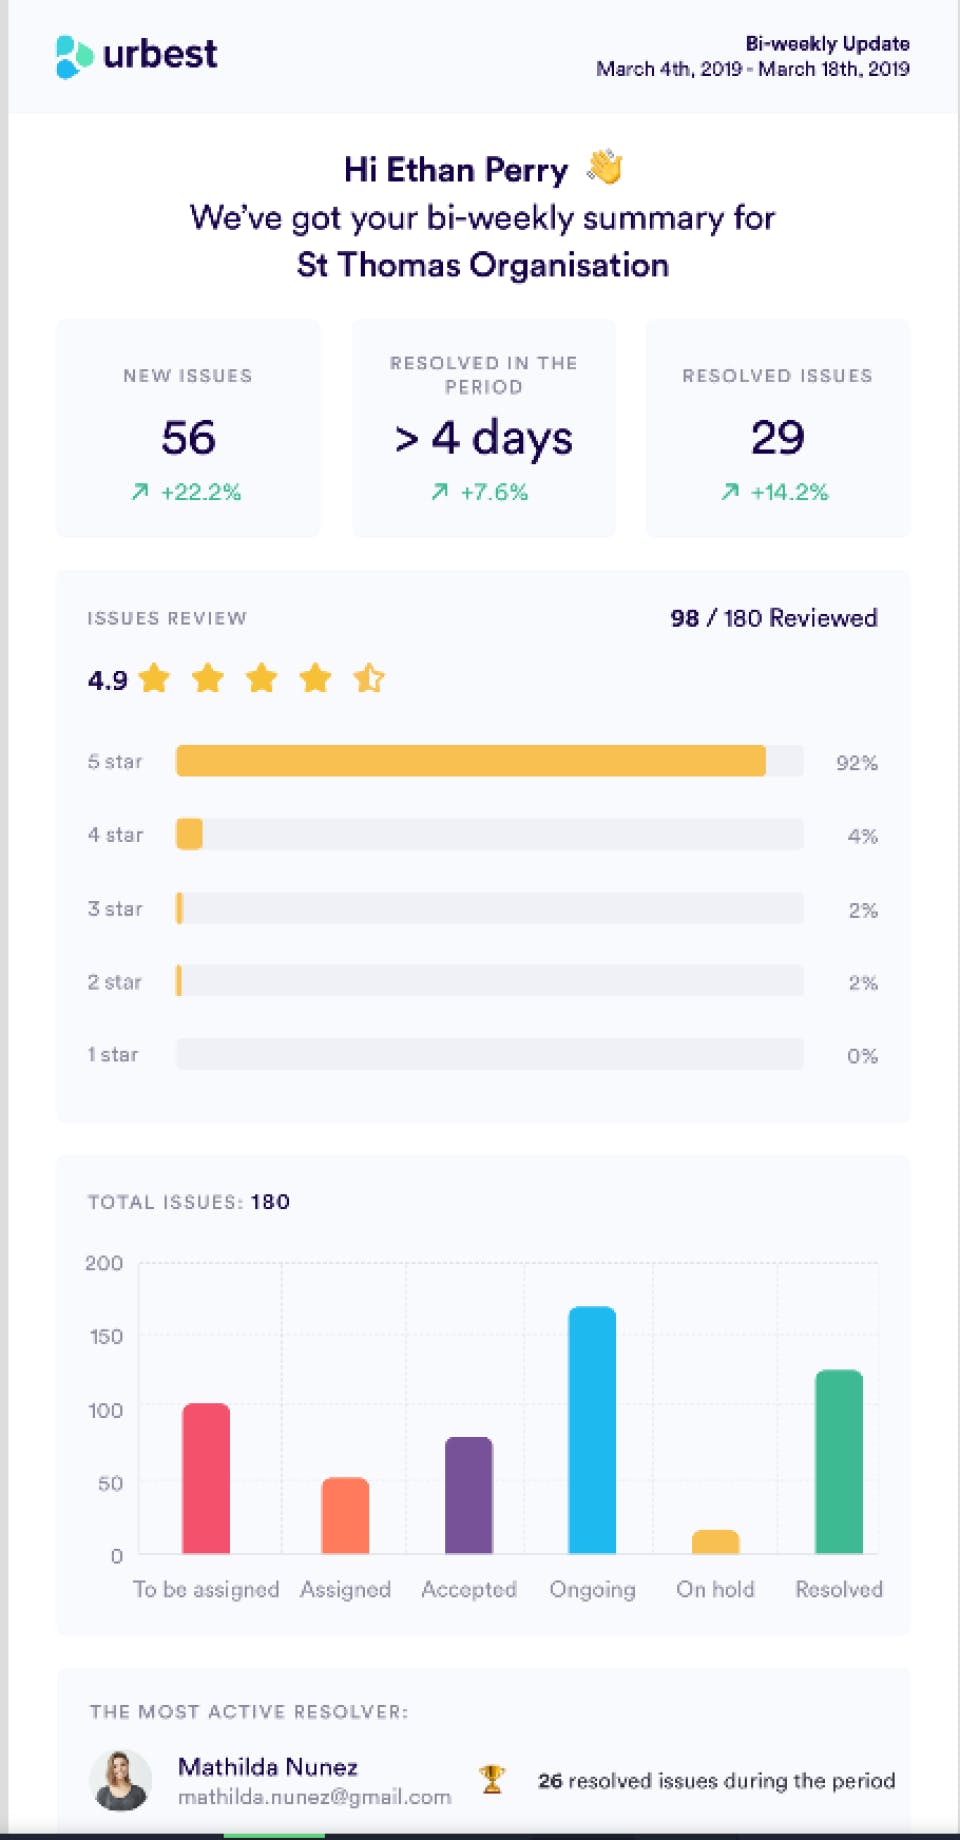Click the purple Accepted chart bar
960x1840 pixels.
tap(469, 1495)
